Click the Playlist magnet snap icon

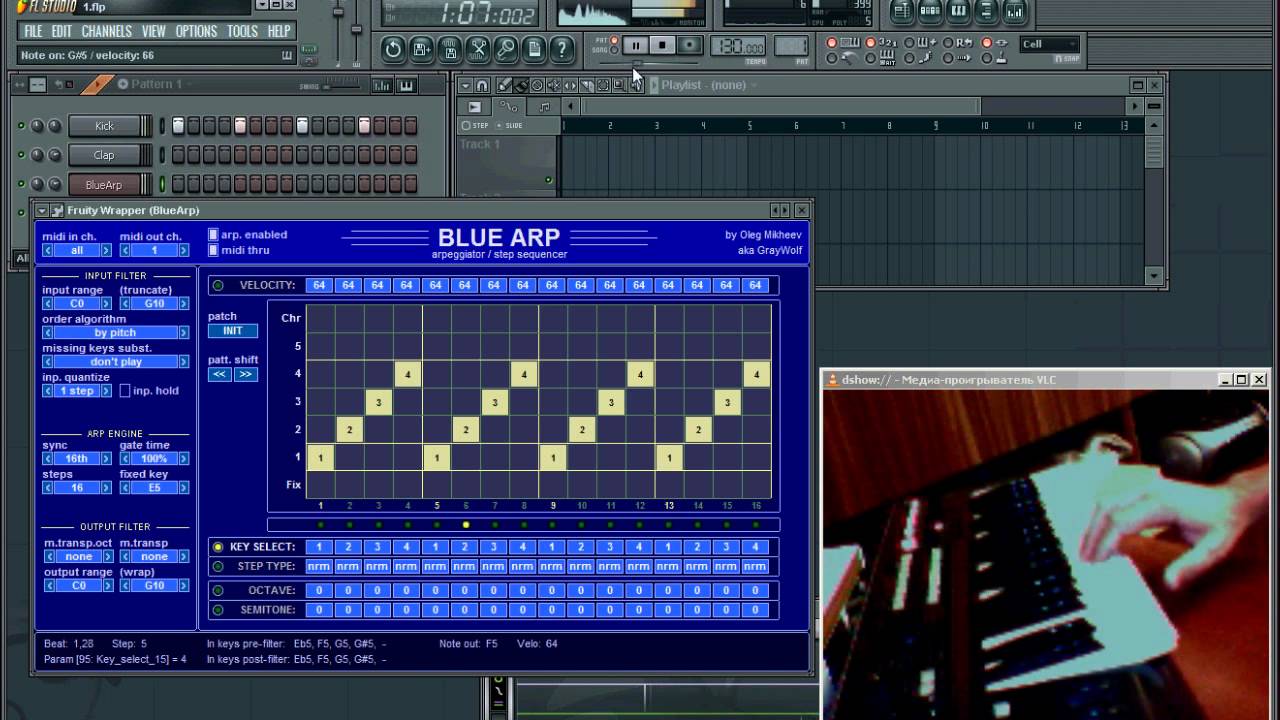coord(482,85)
